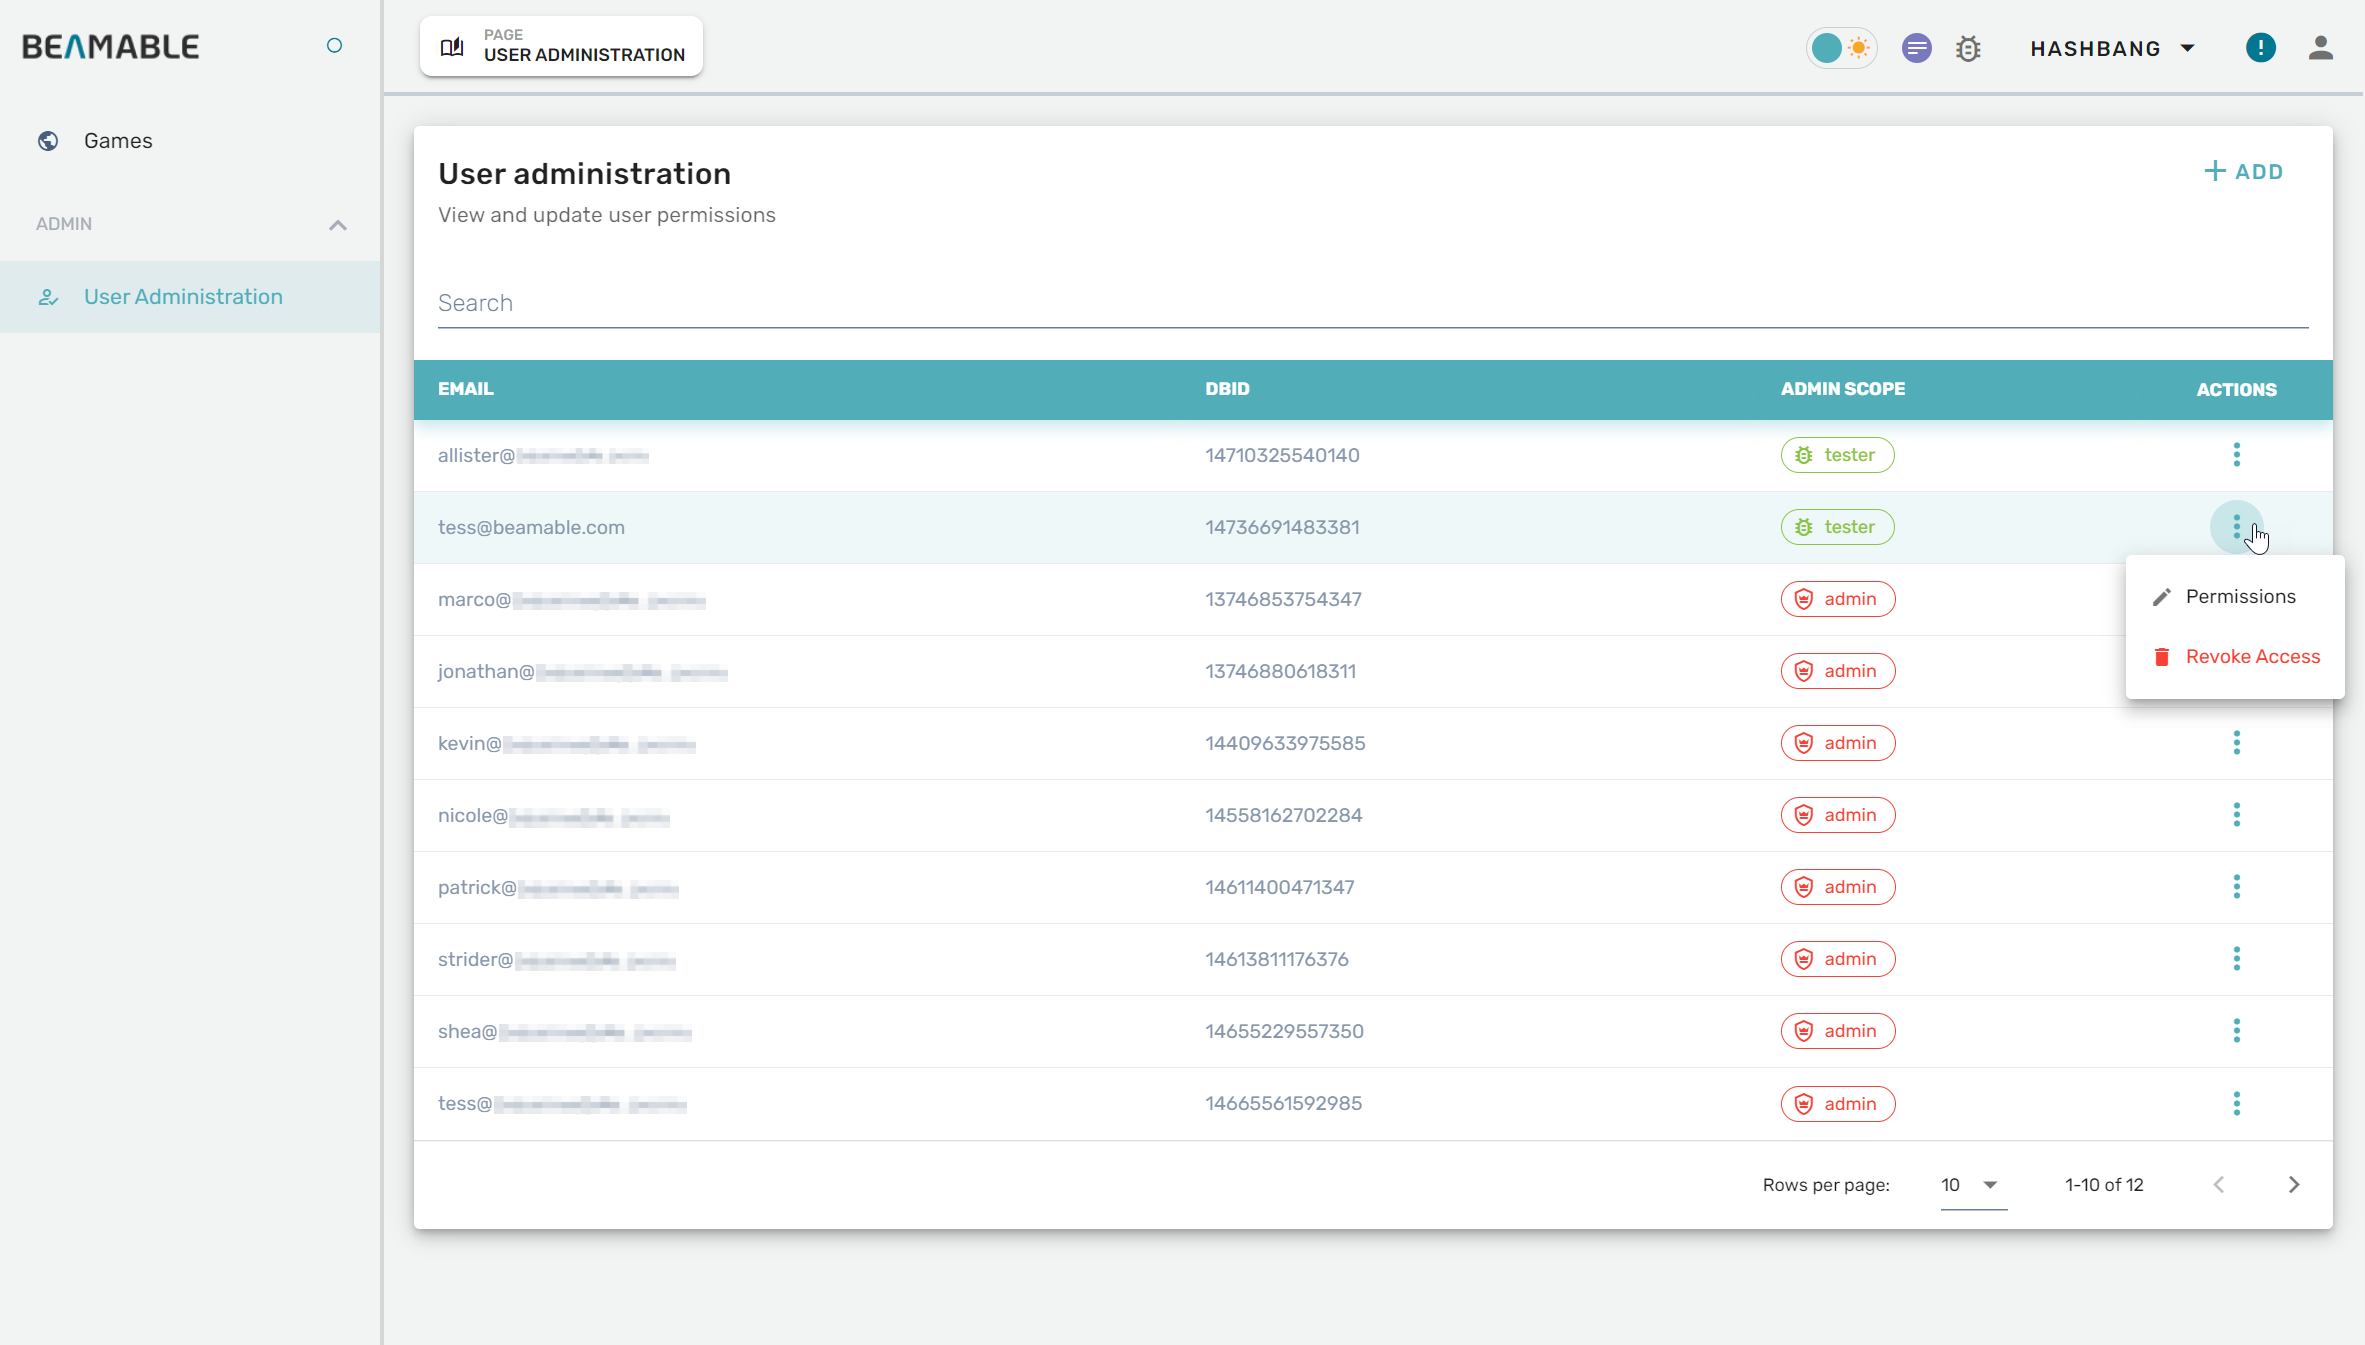This screenshot has width=2365, height=1345.
Task: Click the blue alert notification icon
Action: pyautogui.click(x=2260, y=48)
